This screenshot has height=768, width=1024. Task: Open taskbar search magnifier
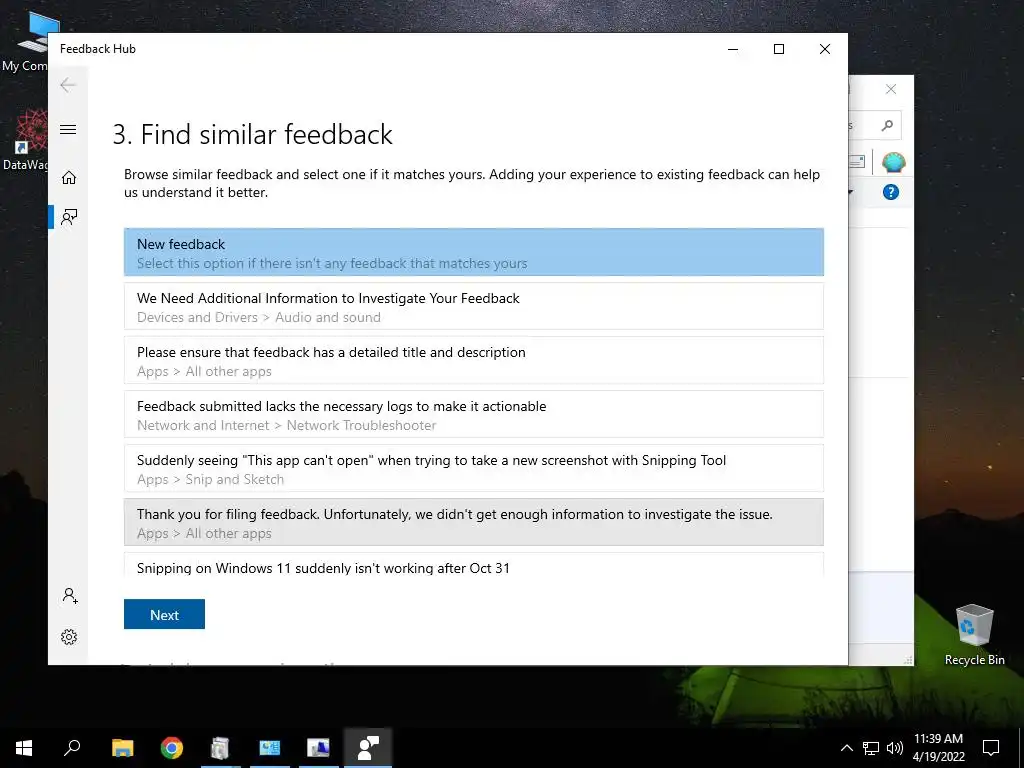coord(72,748)
